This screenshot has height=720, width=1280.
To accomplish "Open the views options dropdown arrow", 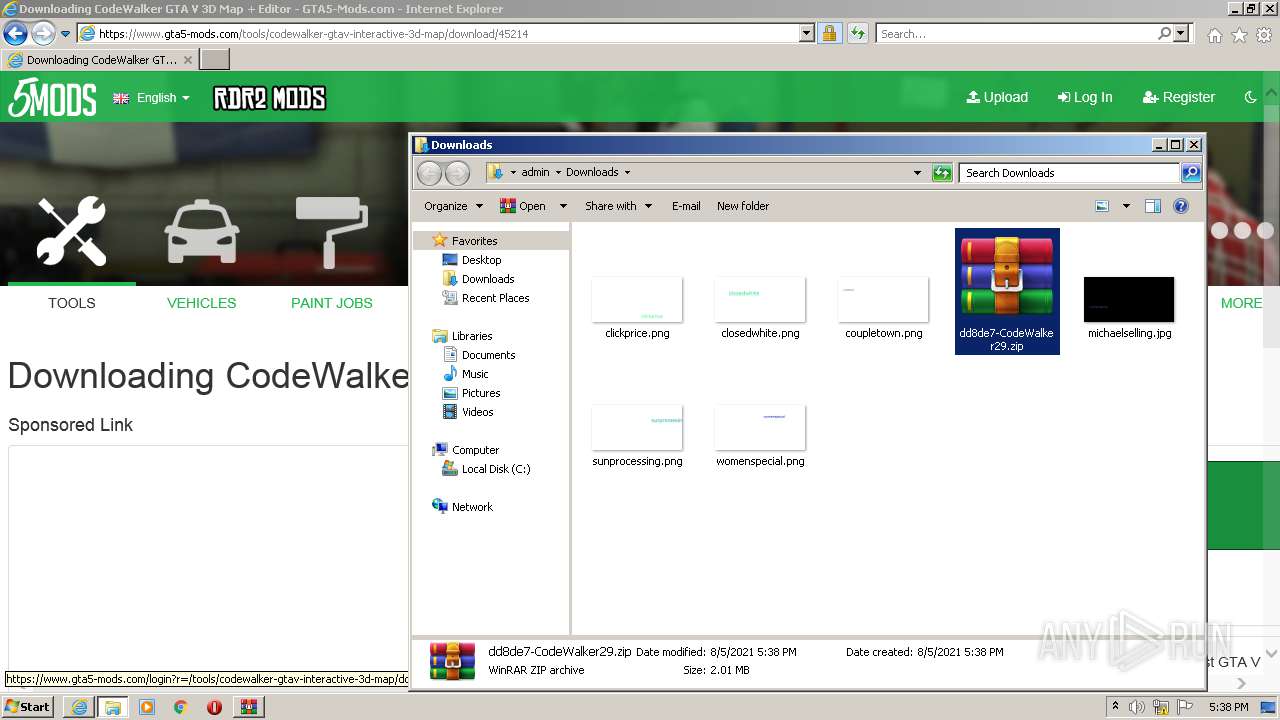I will coord(1126,206).
